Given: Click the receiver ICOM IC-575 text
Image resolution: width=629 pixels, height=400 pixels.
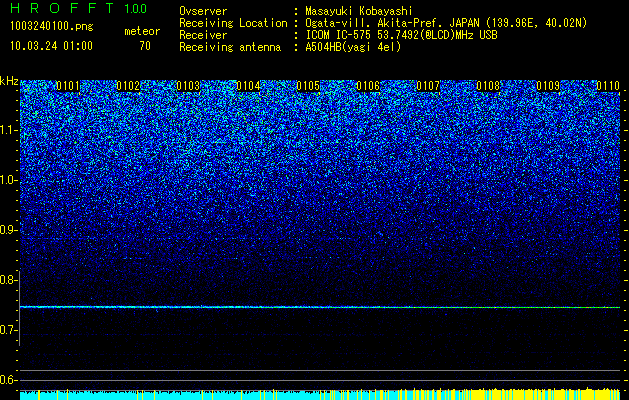Looking at the screenshot, I should [x=342, y=35].
